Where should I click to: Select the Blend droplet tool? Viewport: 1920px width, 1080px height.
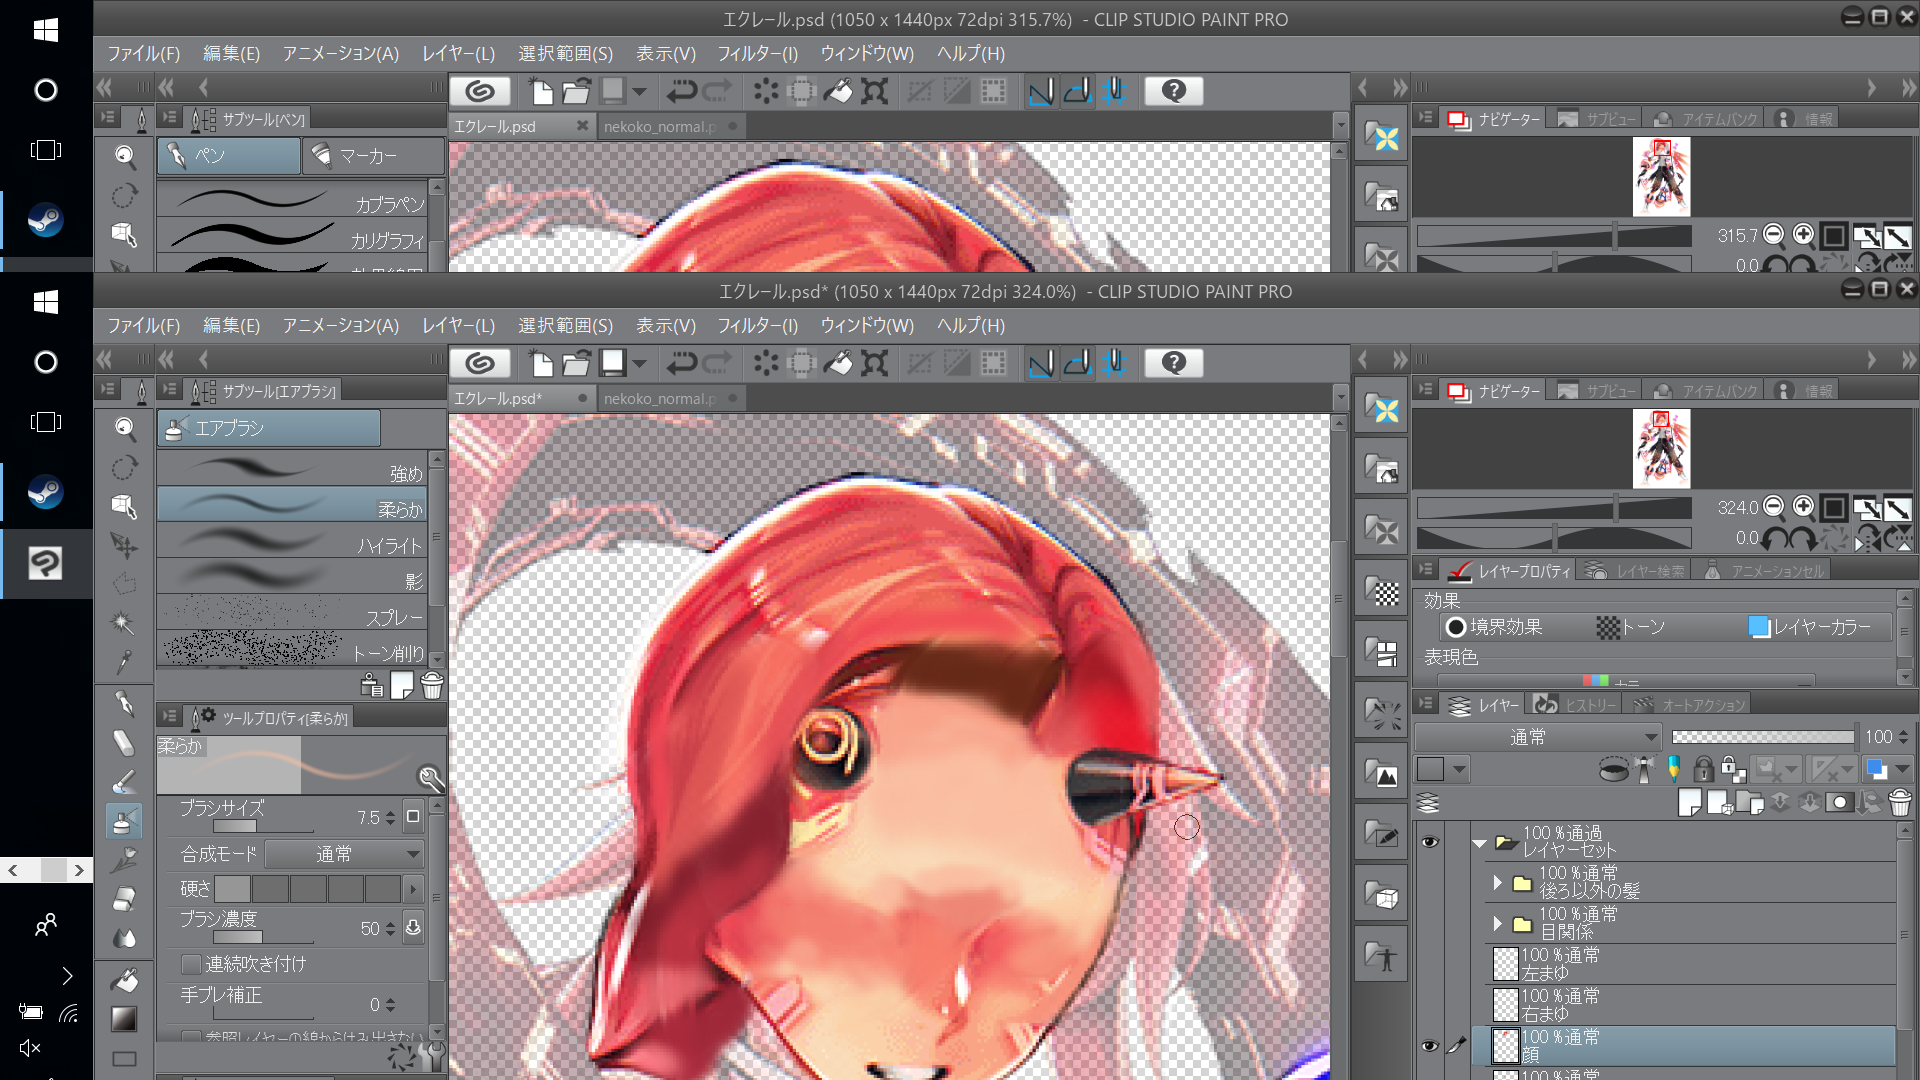(x=124, y=938)
